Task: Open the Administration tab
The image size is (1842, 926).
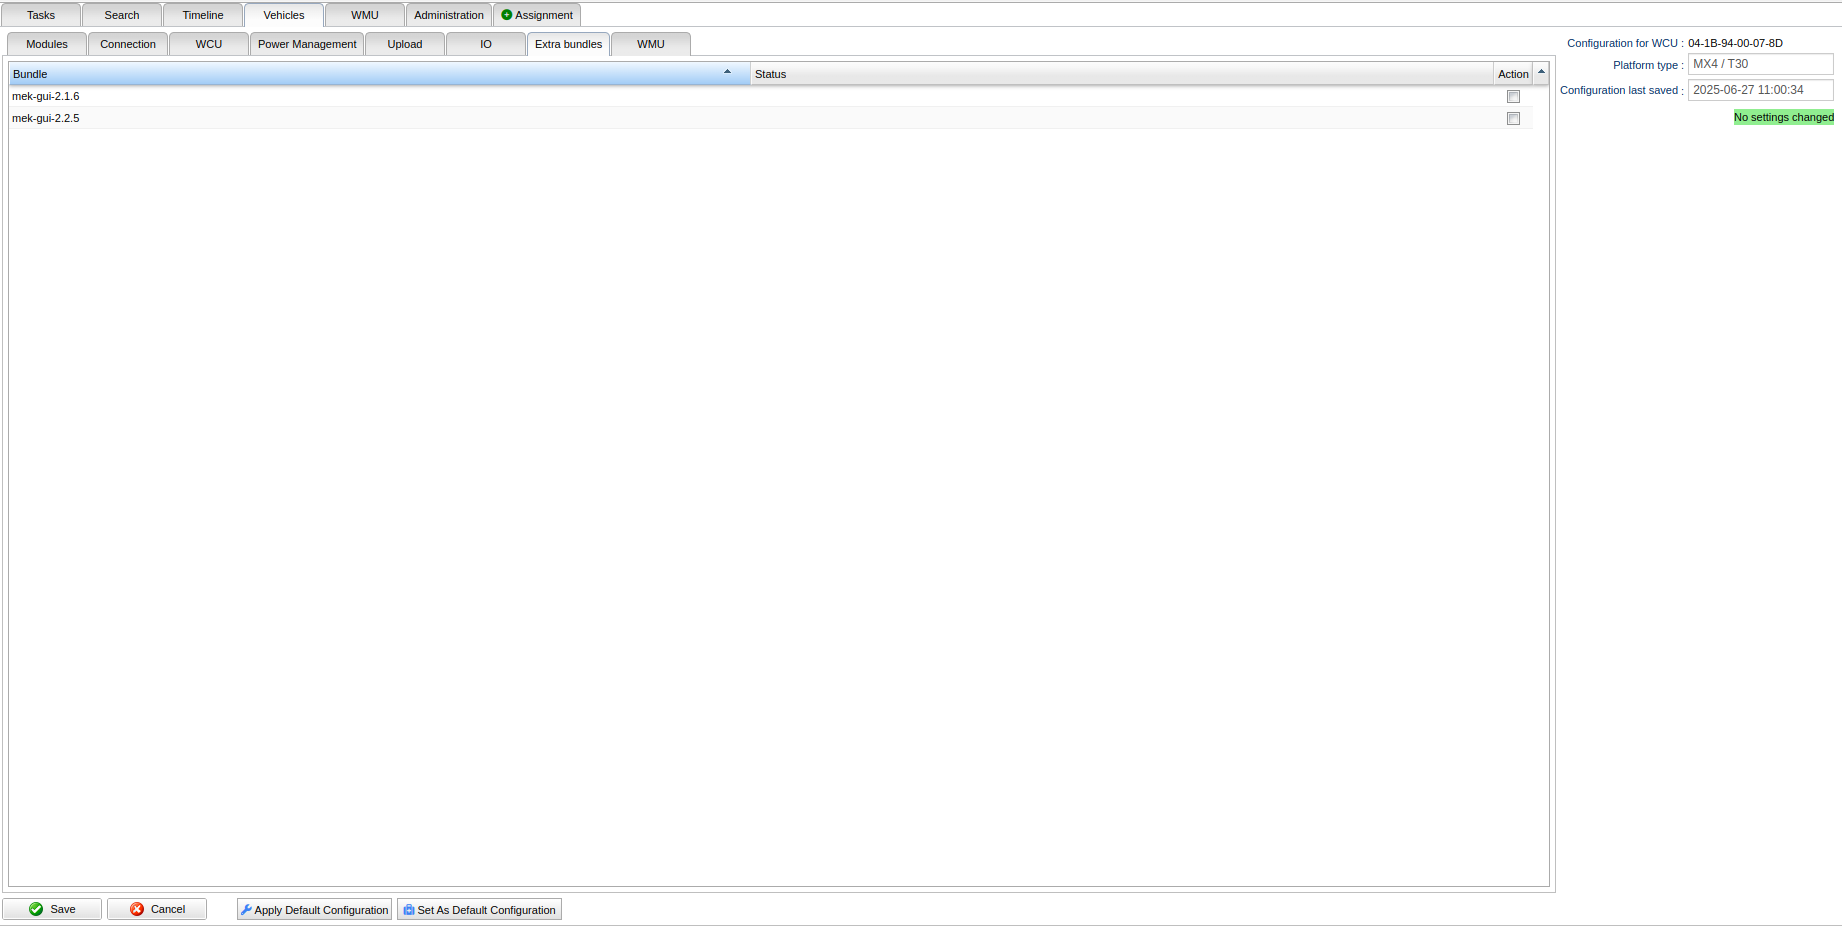Action: [448, 15]
